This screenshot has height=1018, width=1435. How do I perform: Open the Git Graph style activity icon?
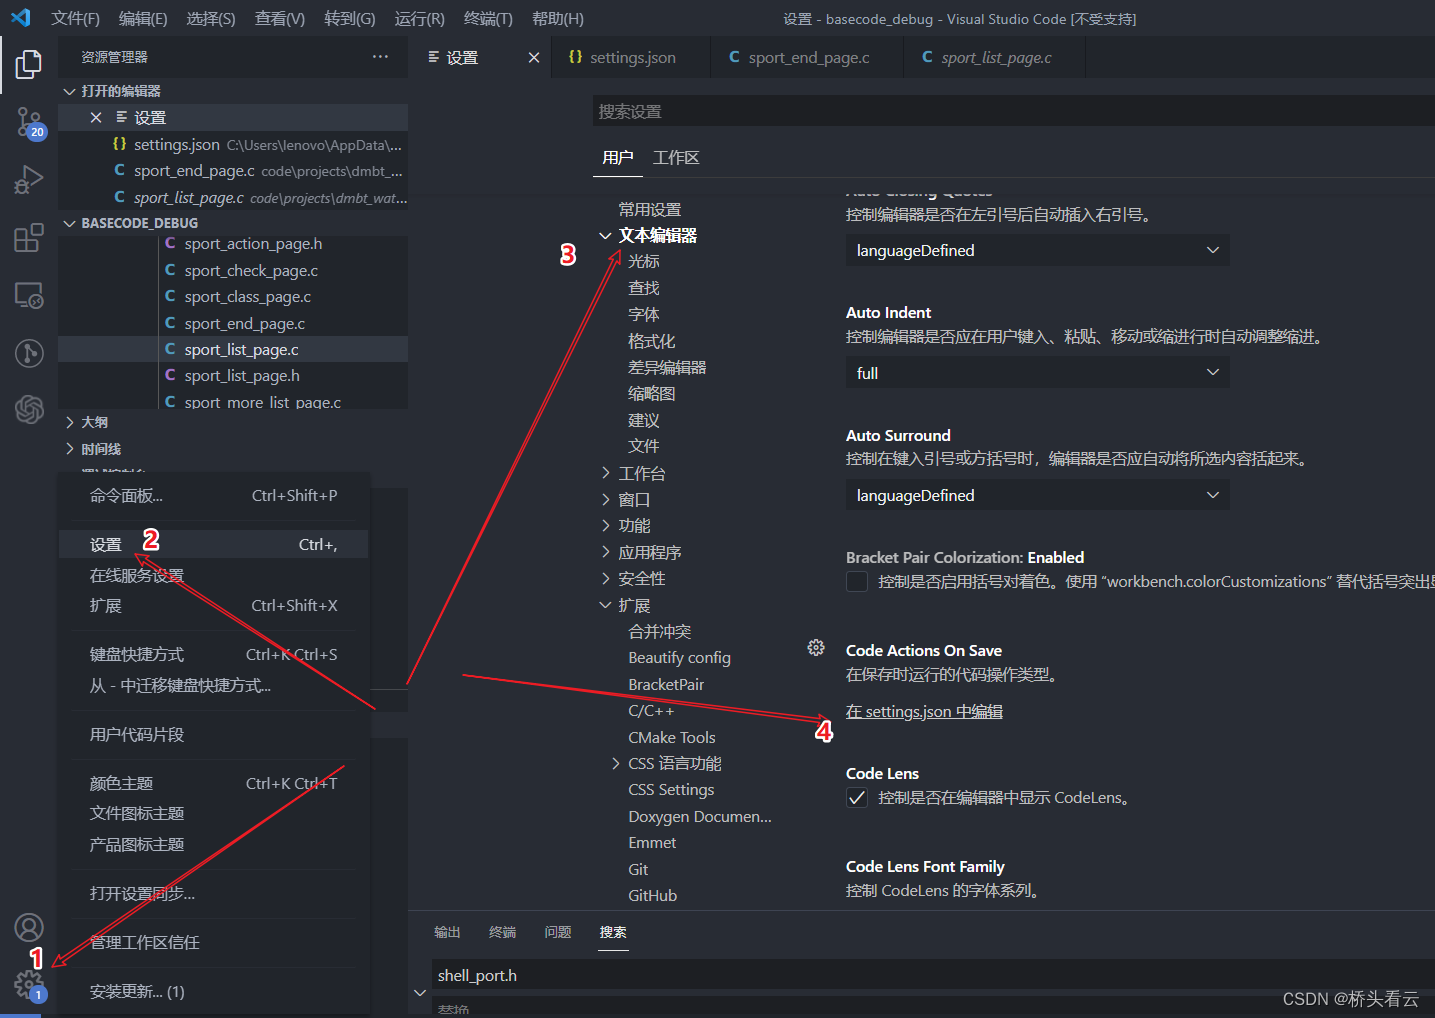click(x=29, y=353)
